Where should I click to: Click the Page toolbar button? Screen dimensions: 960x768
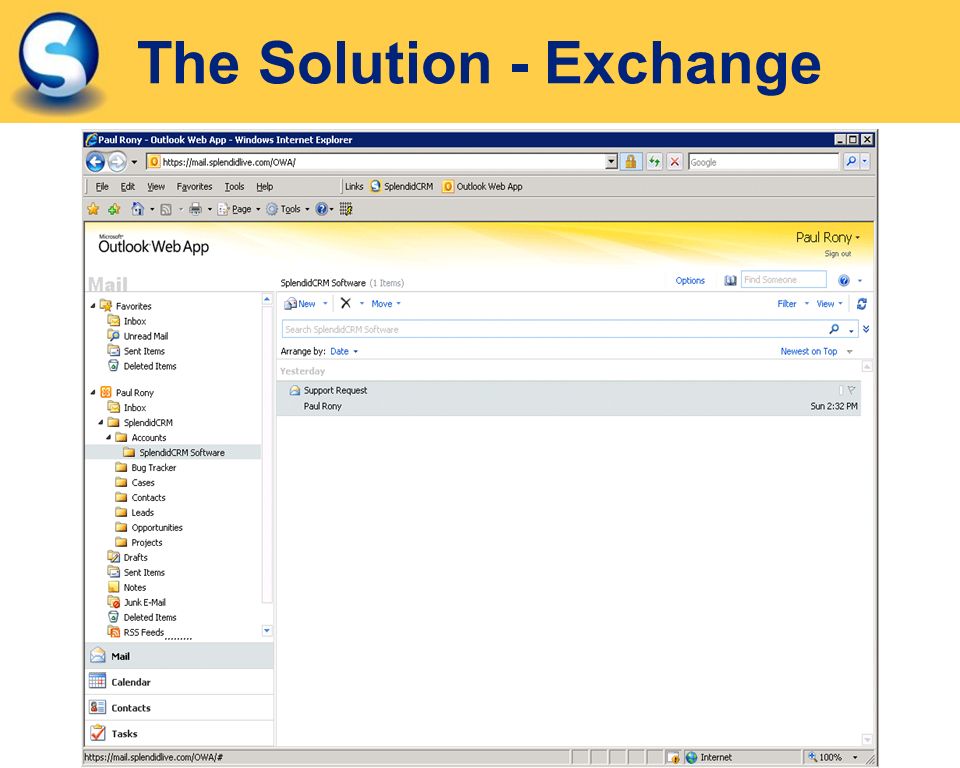click(x=239, y=209)
